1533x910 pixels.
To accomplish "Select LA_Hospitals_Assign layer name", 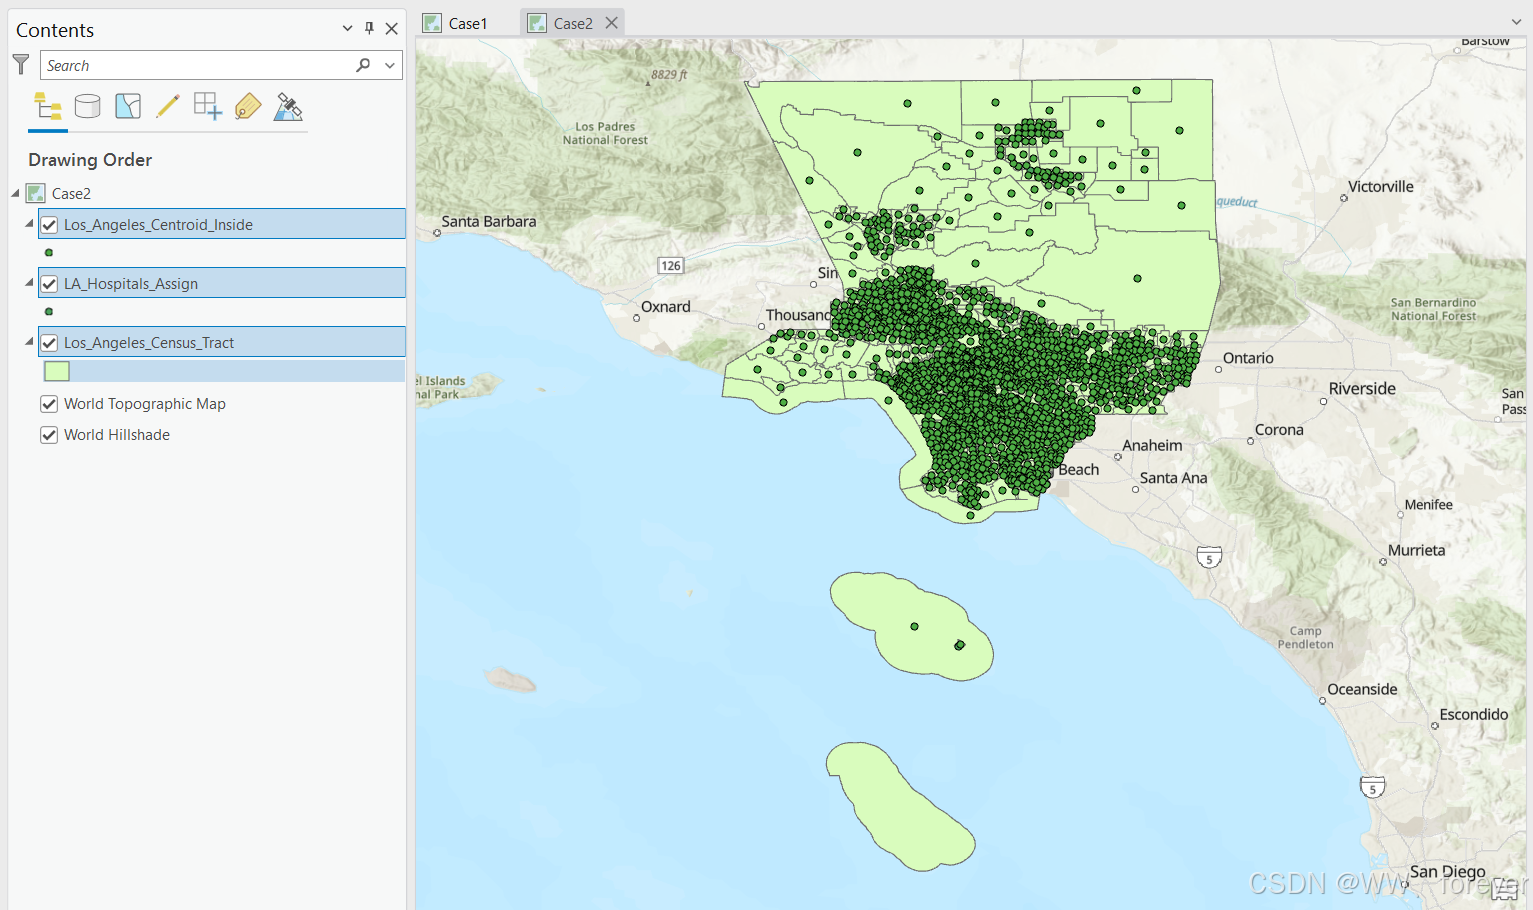I will click(x=131, y=284).
